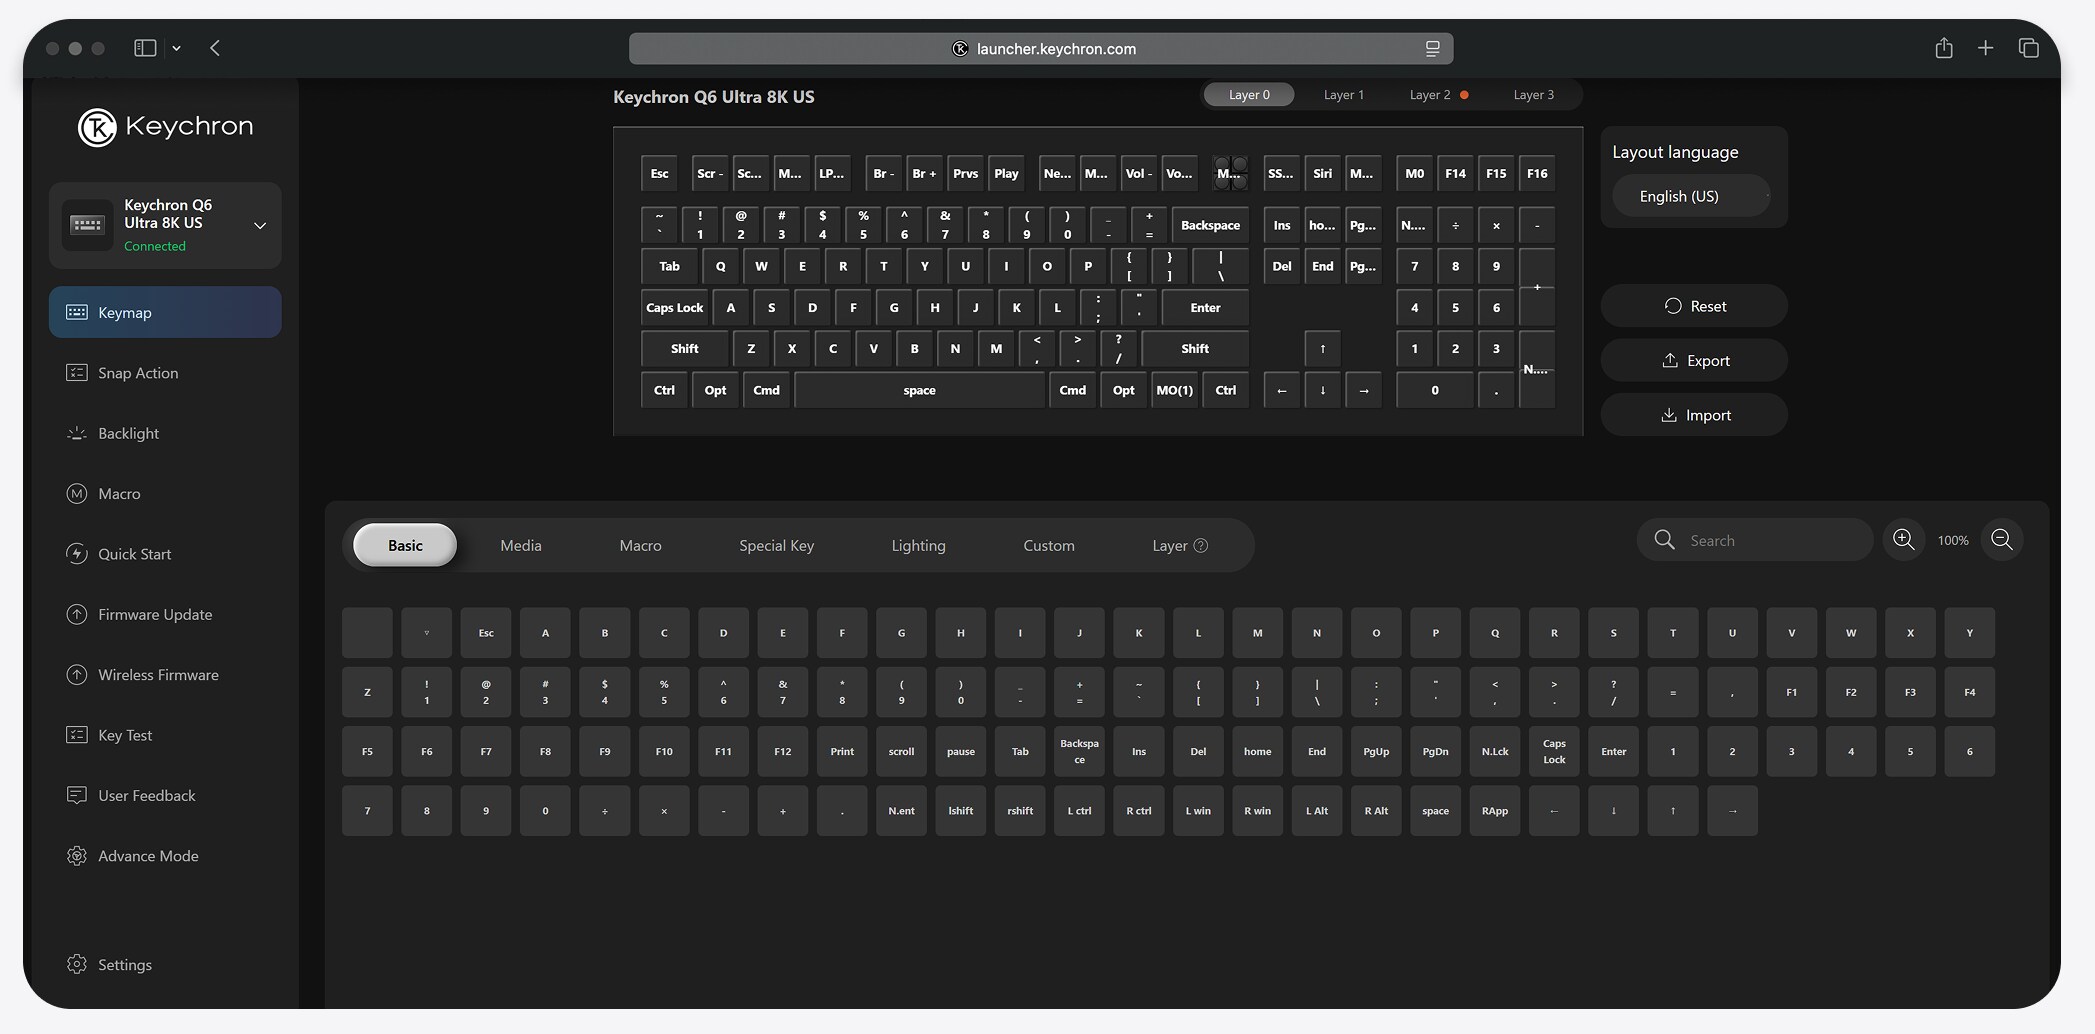Click the User Feedback icon
Image resolution: width=2095 pixels, height=1034 pixels.
coord(77,795)
